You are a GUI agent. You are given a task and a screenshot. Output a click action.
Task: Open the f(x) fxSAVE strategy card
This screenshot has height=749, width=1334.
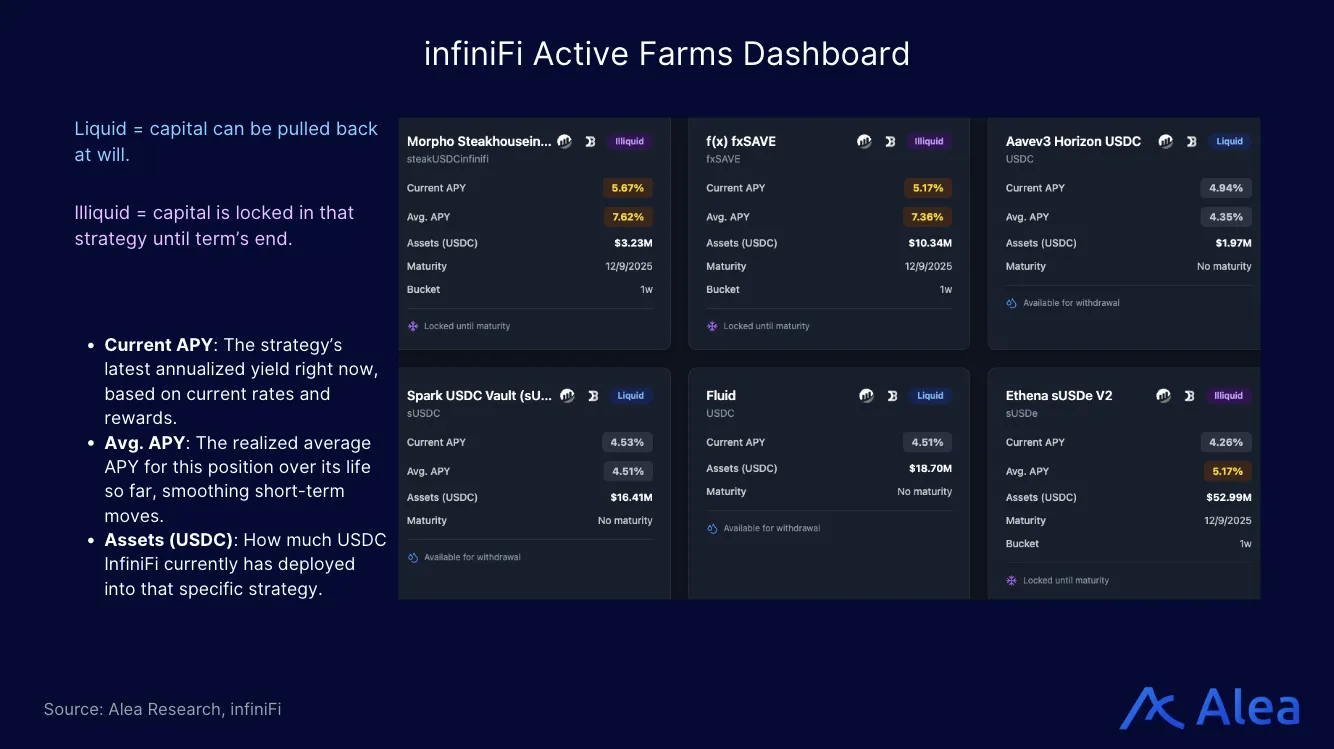(829, 234)
